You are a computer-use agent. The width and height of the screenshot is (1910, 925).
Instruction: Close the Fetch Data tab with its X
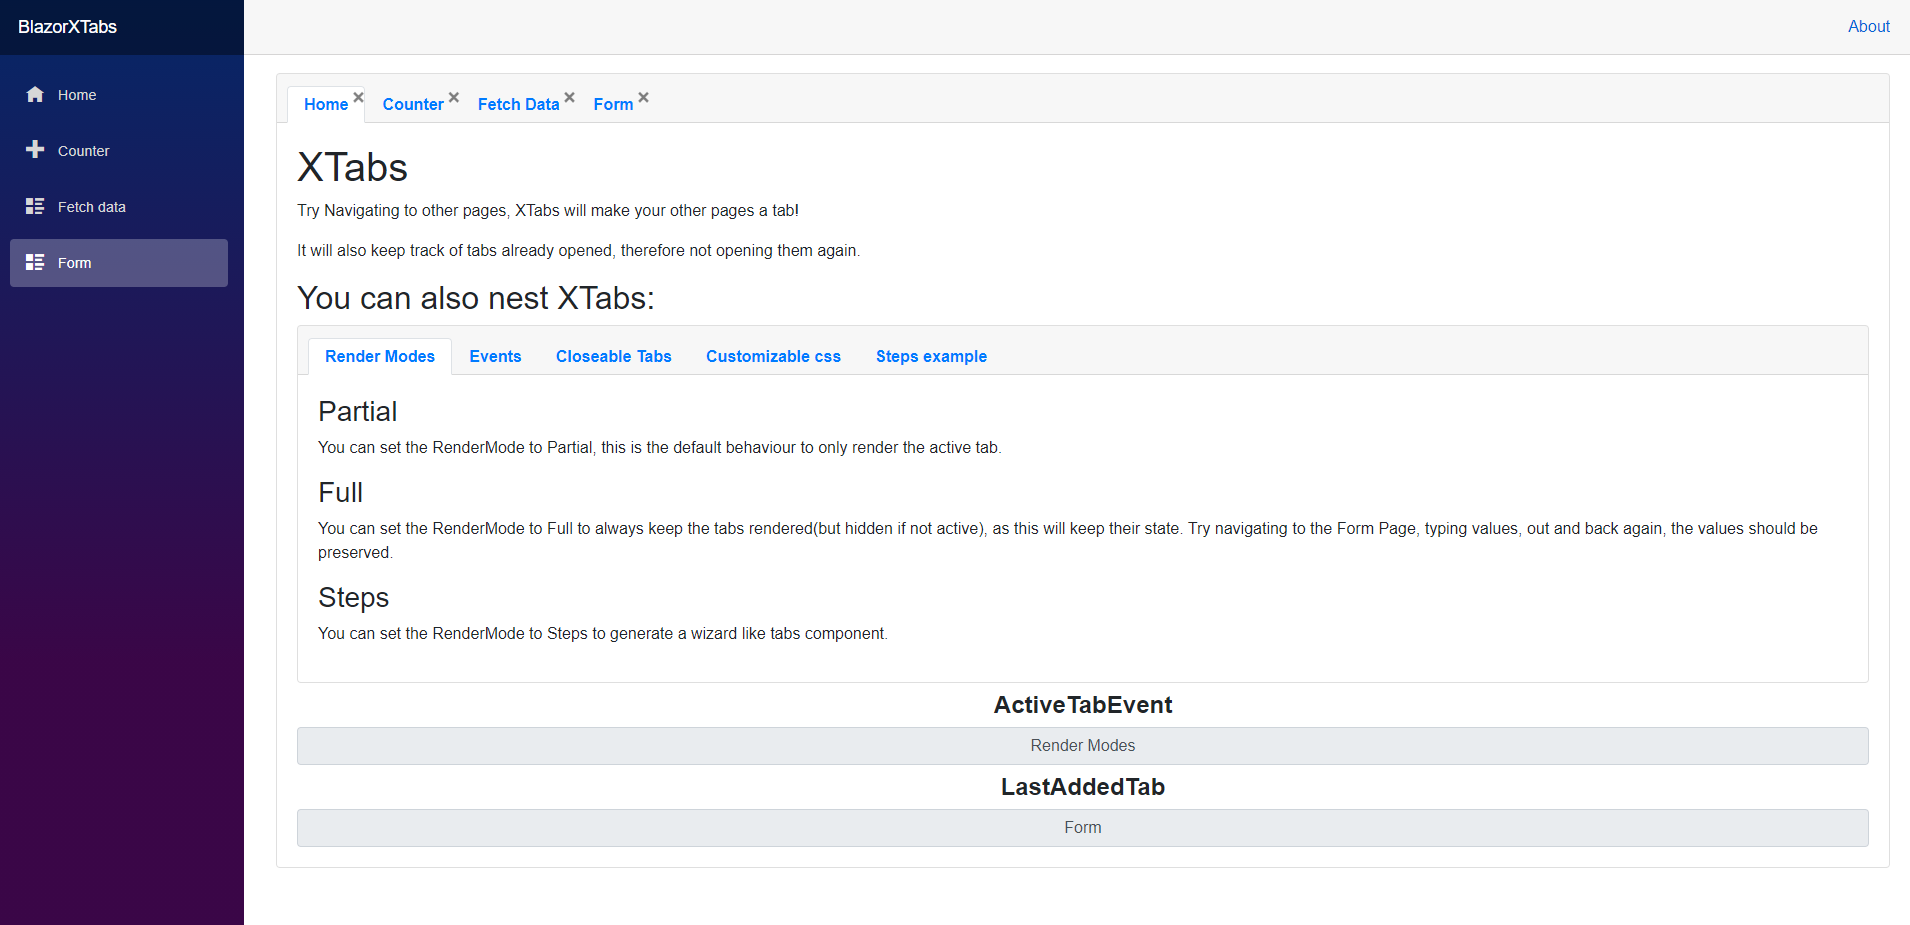(x=569, y=97)
